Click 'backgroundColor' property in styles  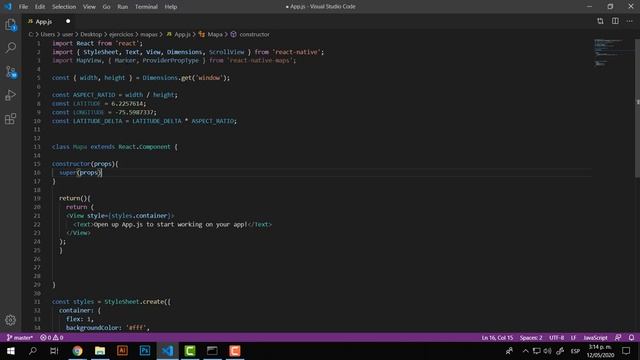(x=93, y=327)
